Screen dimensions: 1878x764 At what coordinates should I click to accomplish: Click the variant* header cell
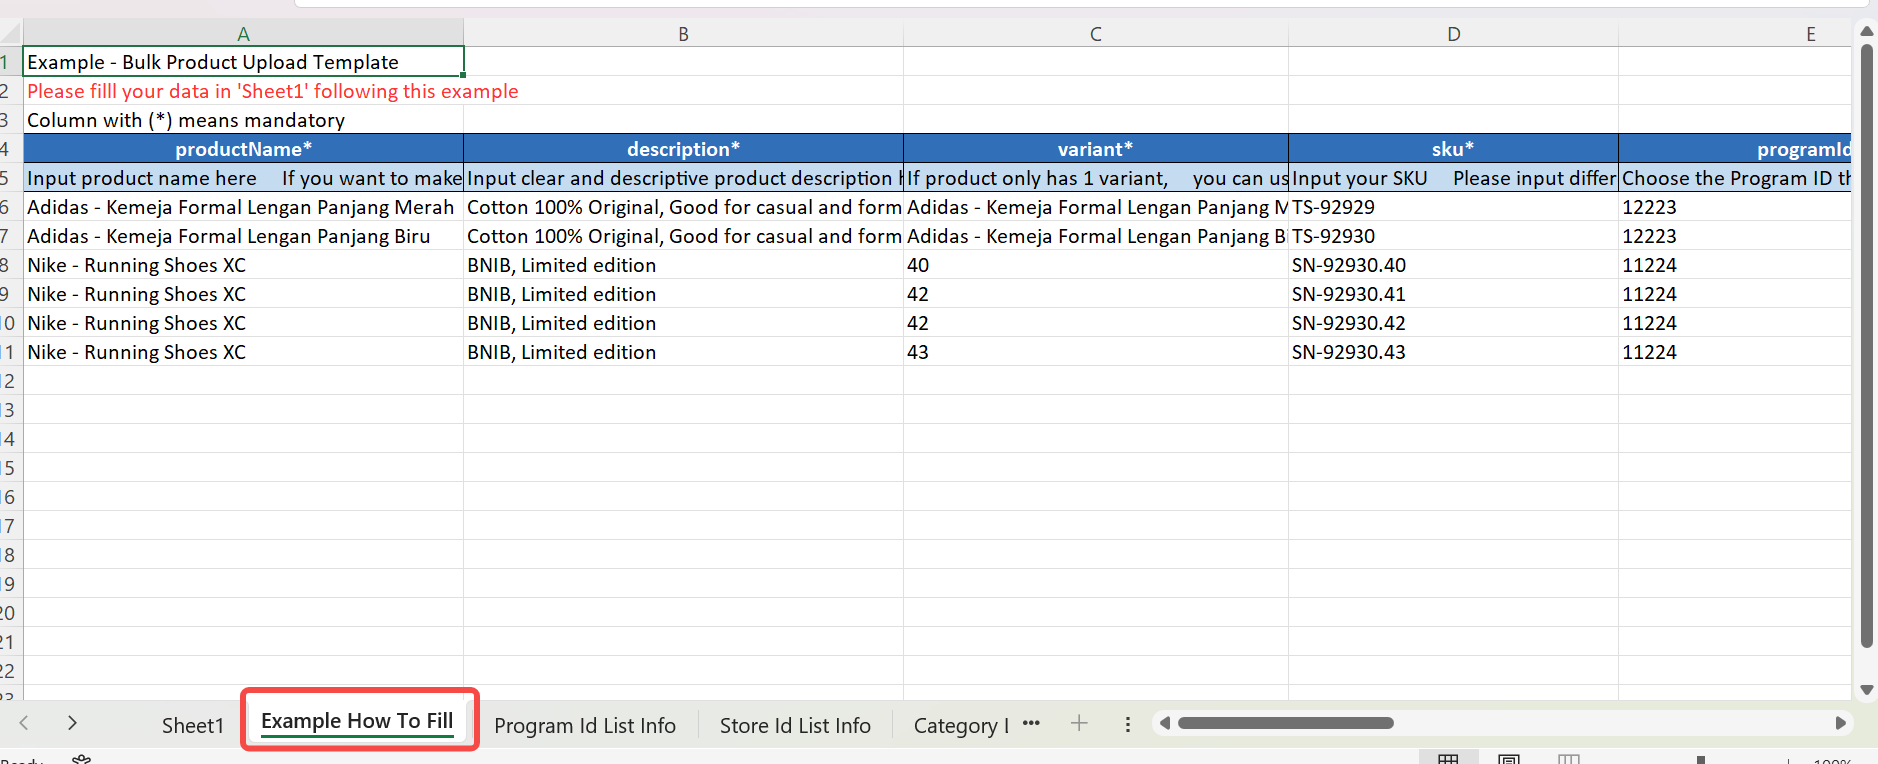point(1096,149)
